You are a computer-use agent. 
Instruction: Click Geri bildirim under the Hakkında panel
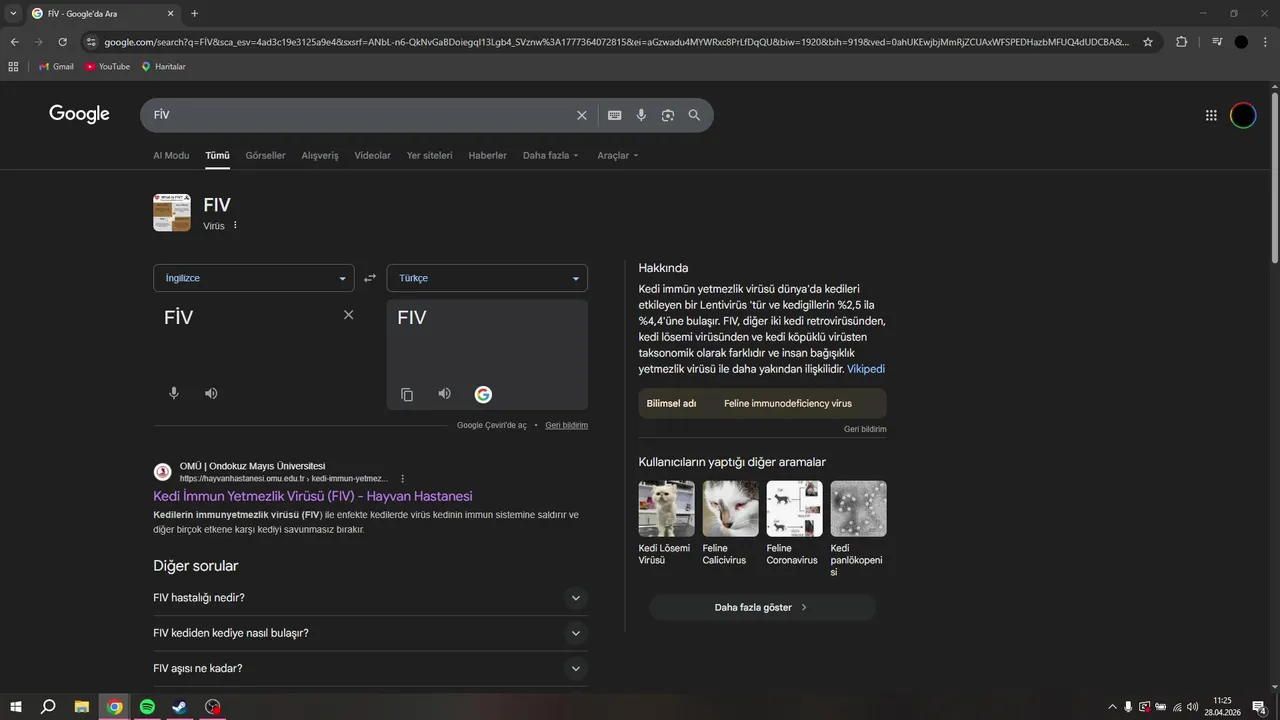click(x=865, y=429)
